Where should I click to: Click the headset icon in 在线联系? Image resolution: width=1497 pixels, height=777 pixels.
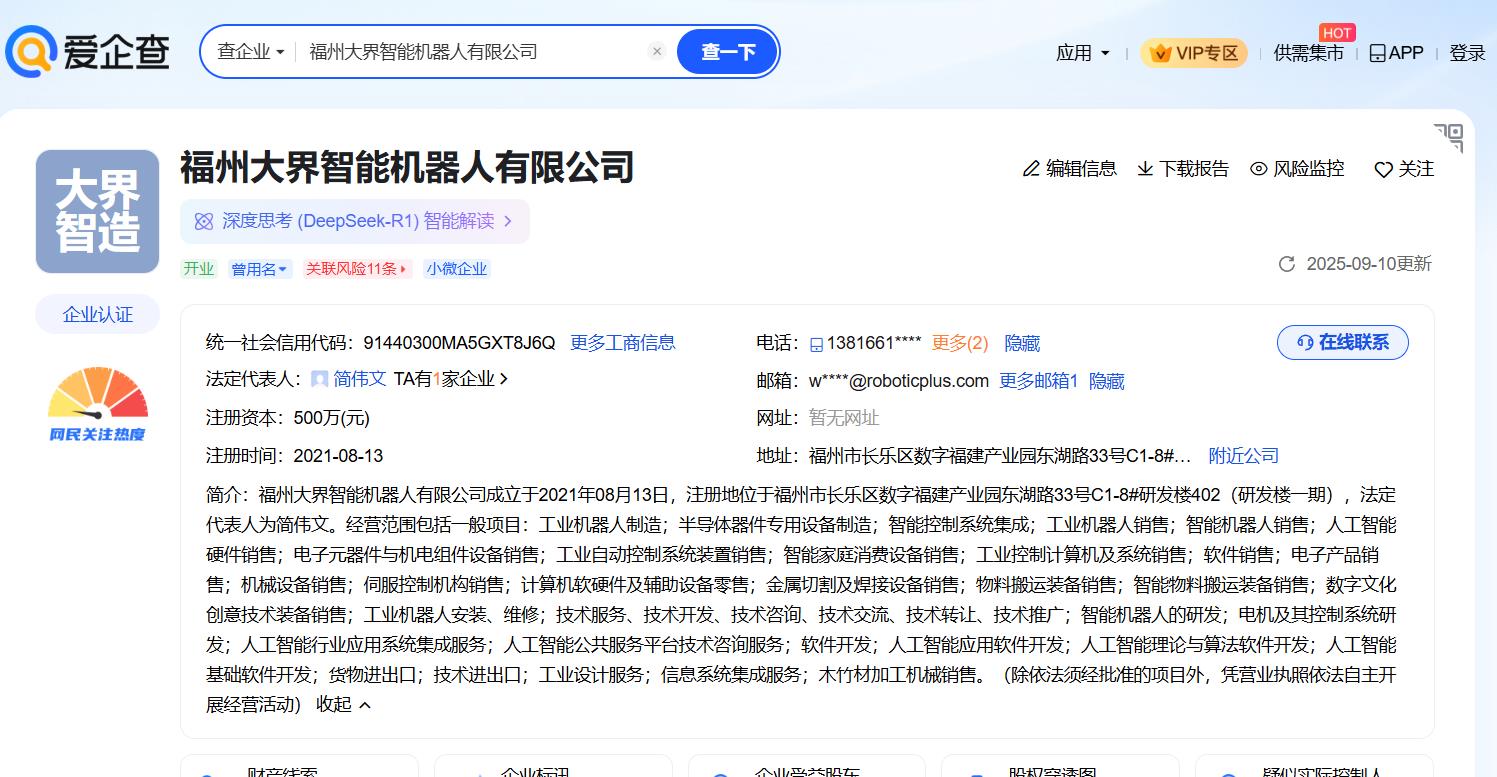[x=1304, y=343]
